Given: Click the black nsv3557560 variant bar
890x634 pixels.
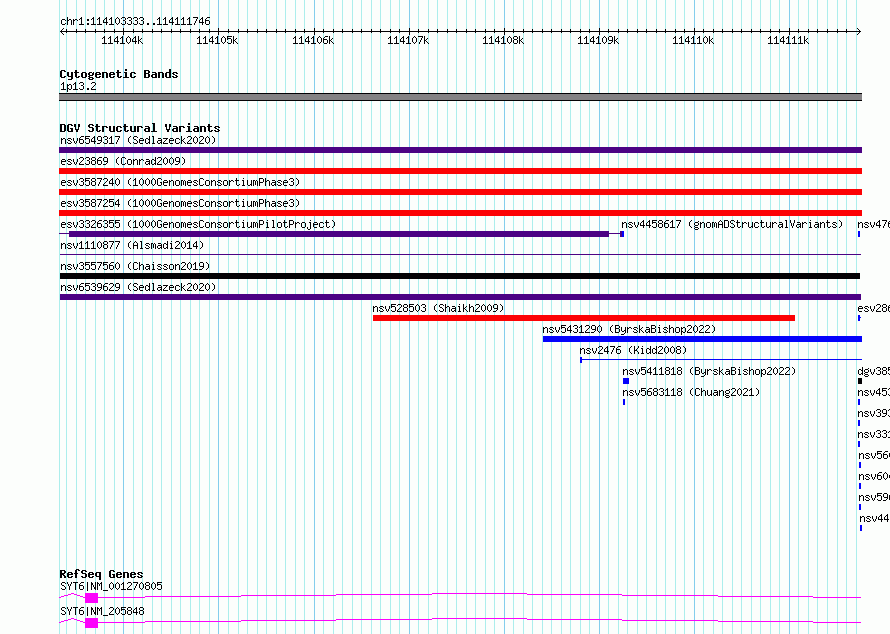Looking at the screenshot, I should [460, 276].
